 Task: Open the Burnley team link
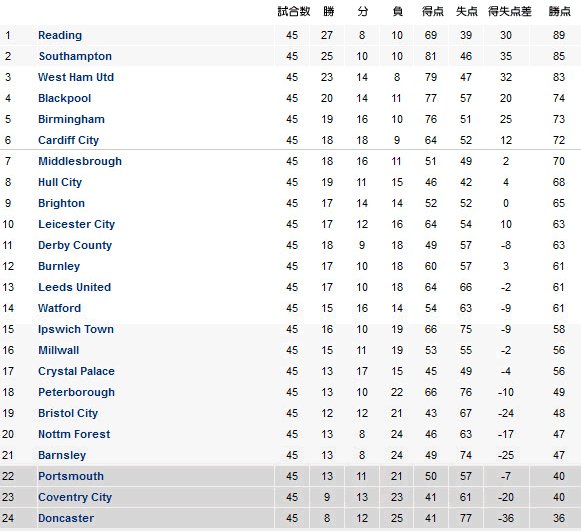coord(59,266)
